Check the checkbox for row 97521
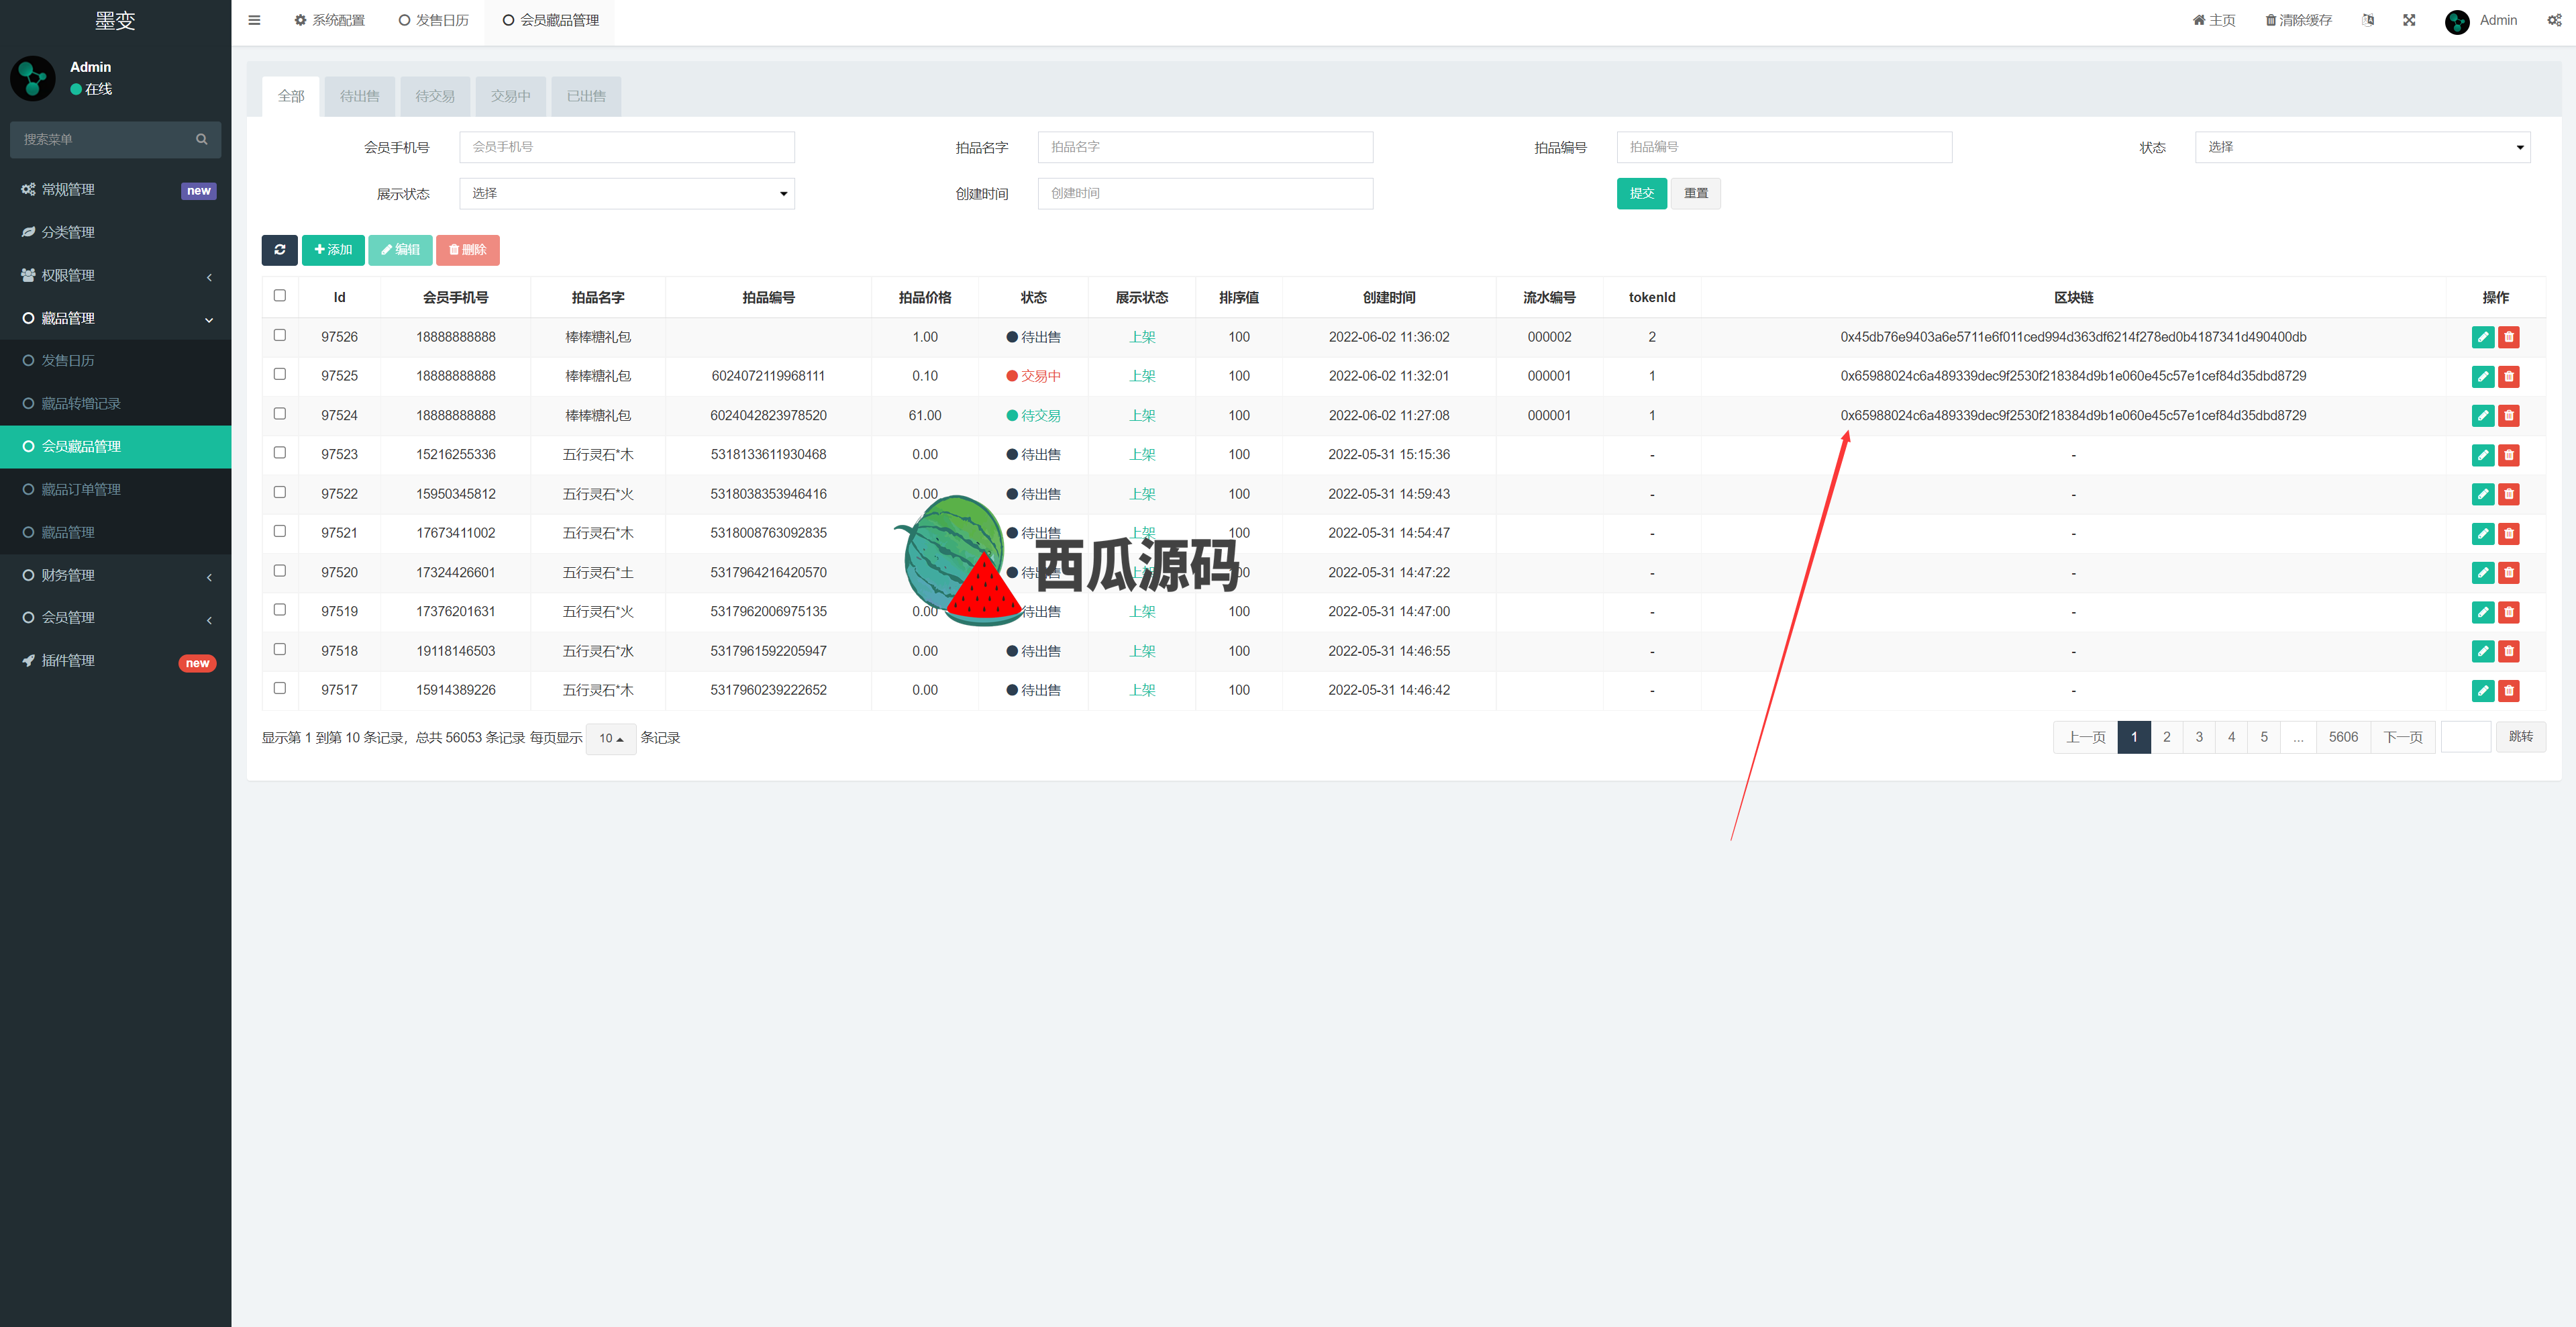The image size is (2576, 1327). 280,531
